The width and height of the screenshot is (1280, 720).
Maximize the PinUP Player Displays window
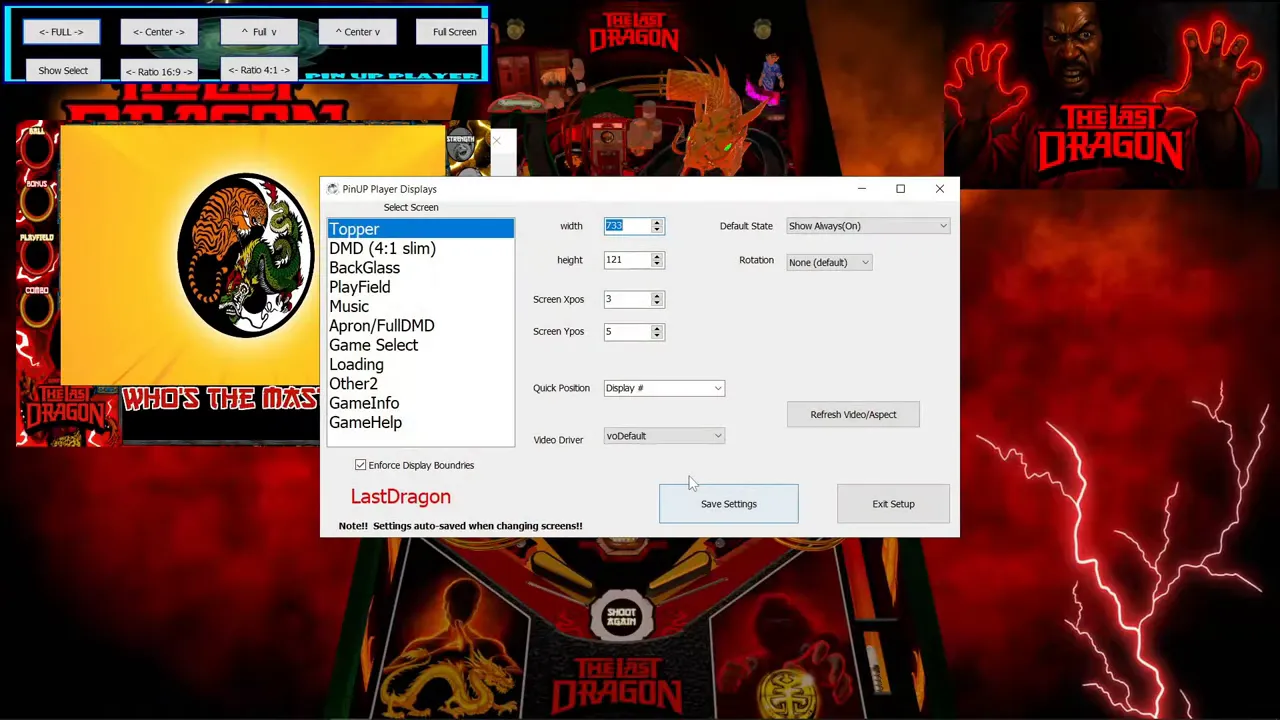tap(900, 189)
